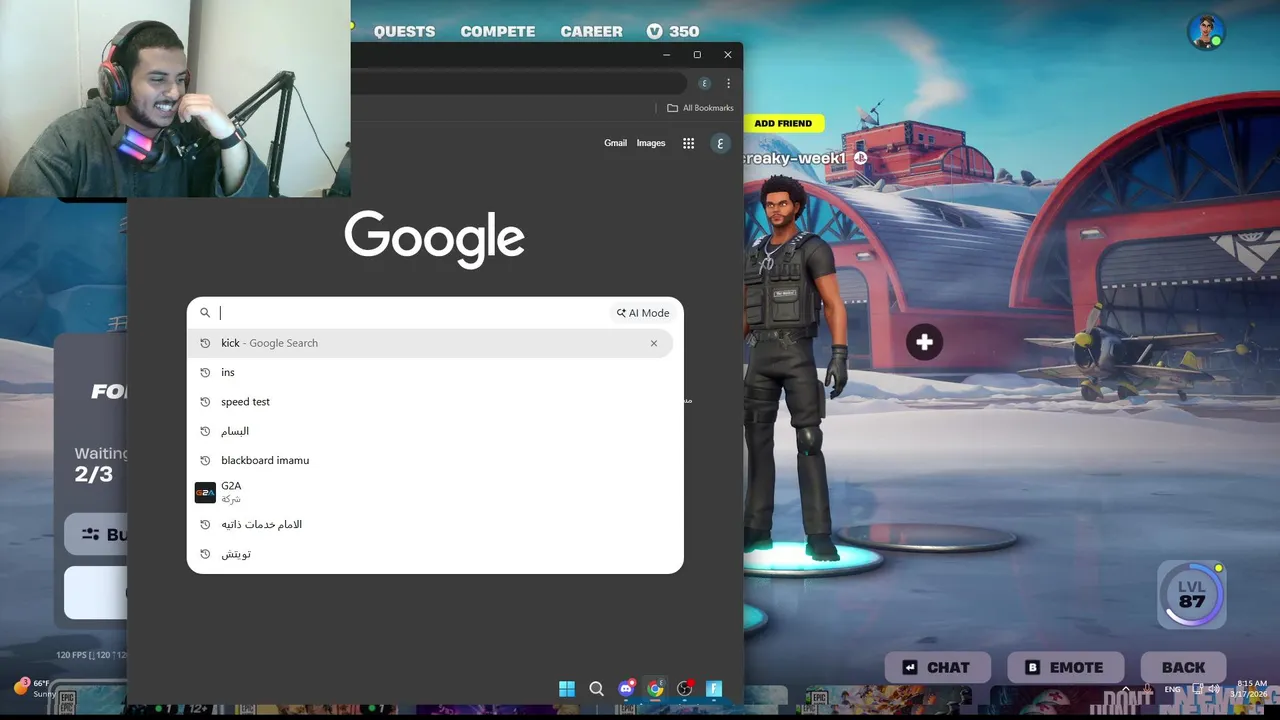Click the Google logo
This screenshot has height=720, width=1280.
435,239
